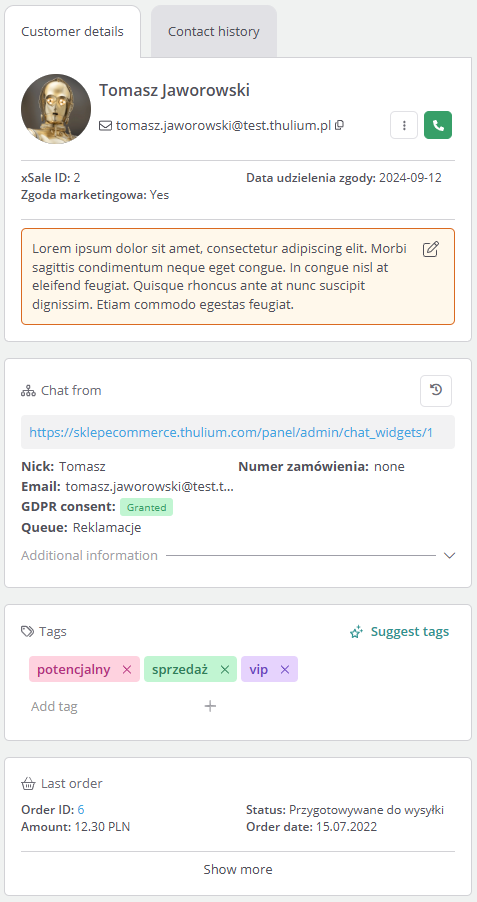Edit the customer note with pencil icon
Screen dimensions: 477x902
(x=430, y=249)
